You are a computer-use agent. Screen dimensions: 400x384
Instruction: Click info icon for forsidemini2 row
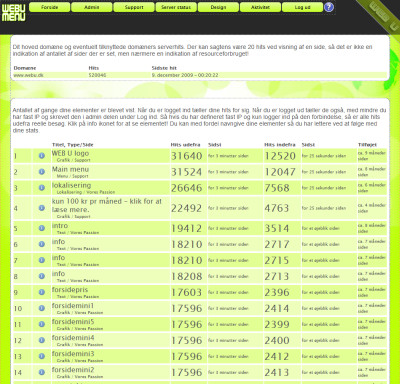[x=42, y=372]
